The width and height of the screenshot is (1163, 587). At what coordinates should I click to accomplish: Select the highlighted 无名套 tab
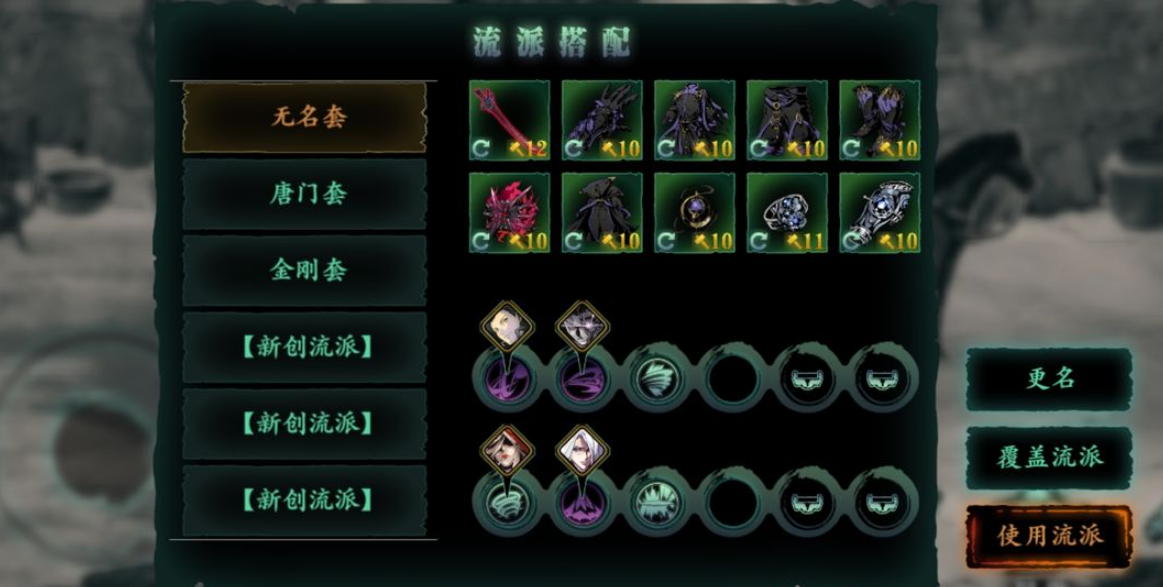305,117
